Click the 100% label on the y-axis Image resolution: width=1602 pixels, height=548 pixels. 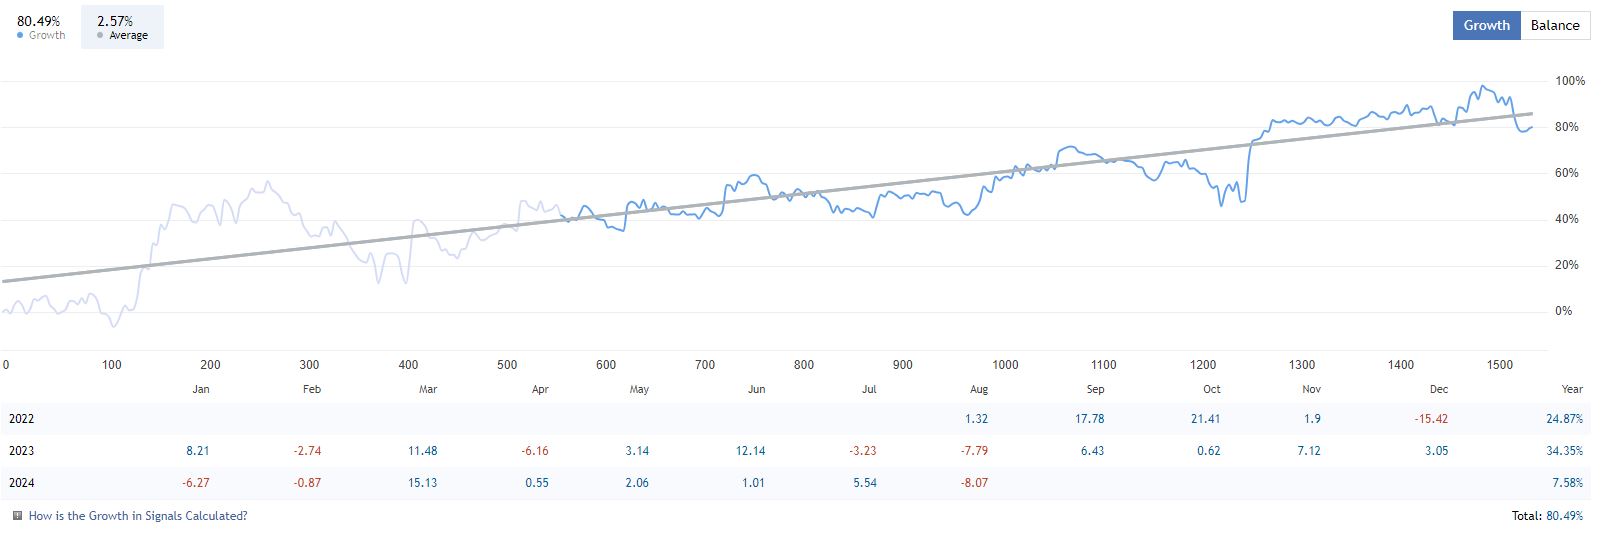1570,81
